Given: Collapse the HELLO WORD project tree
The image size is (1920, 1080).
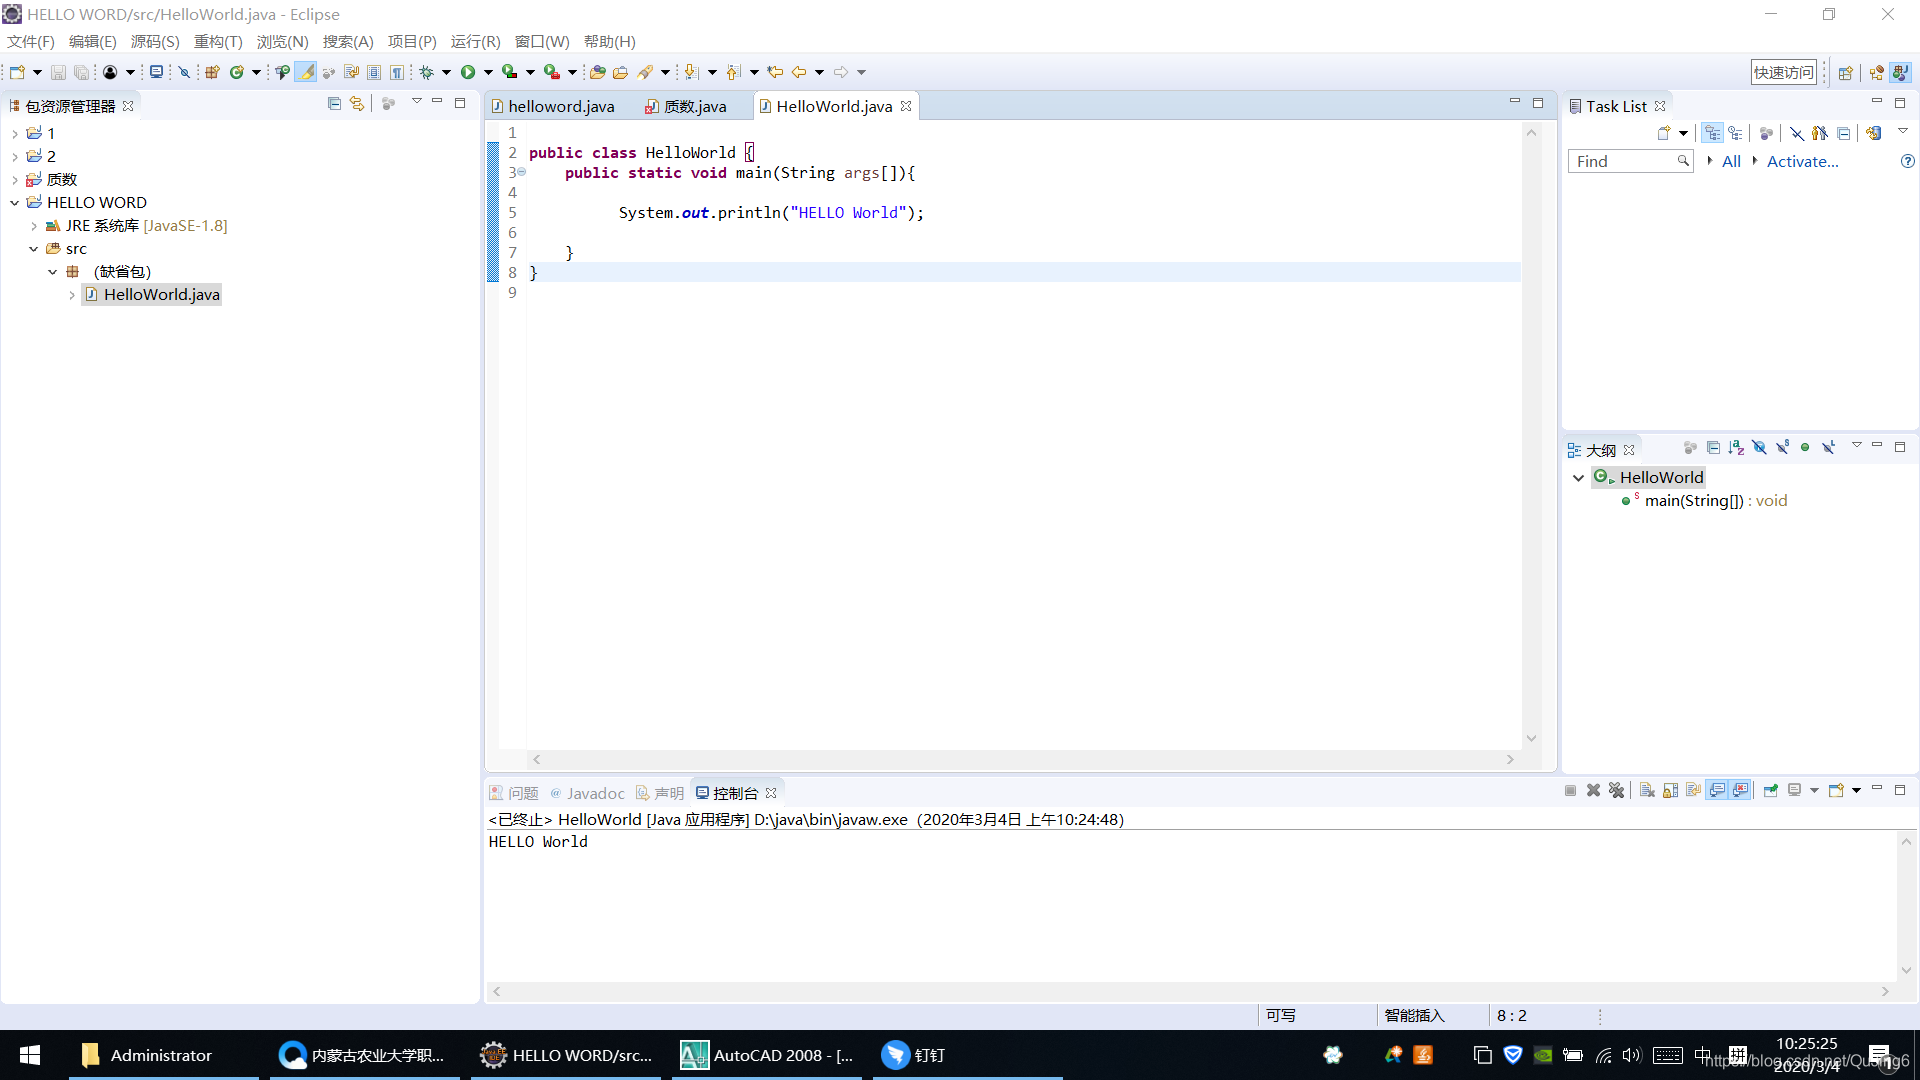Looking at the screenshot, I should (x=15, y=202).
